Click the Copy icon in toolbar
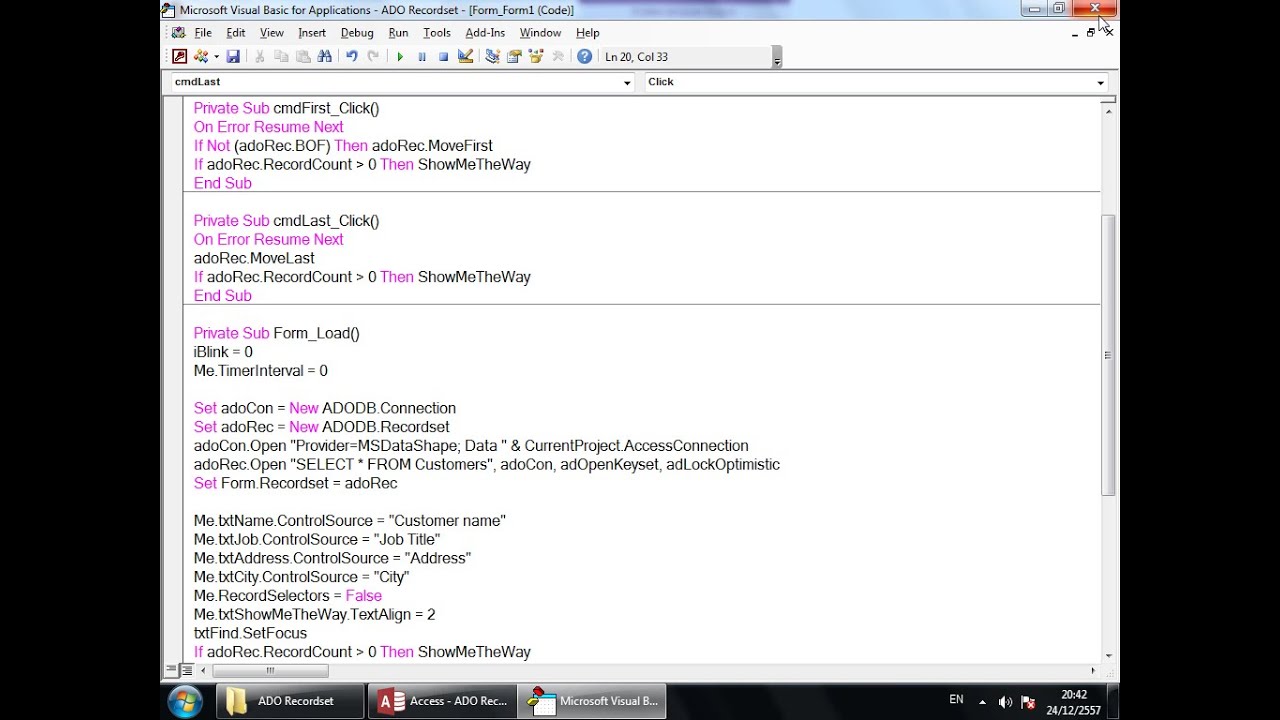Image resolution: width=1280 pixels, height=720 pixels. [x=282, y=57]
